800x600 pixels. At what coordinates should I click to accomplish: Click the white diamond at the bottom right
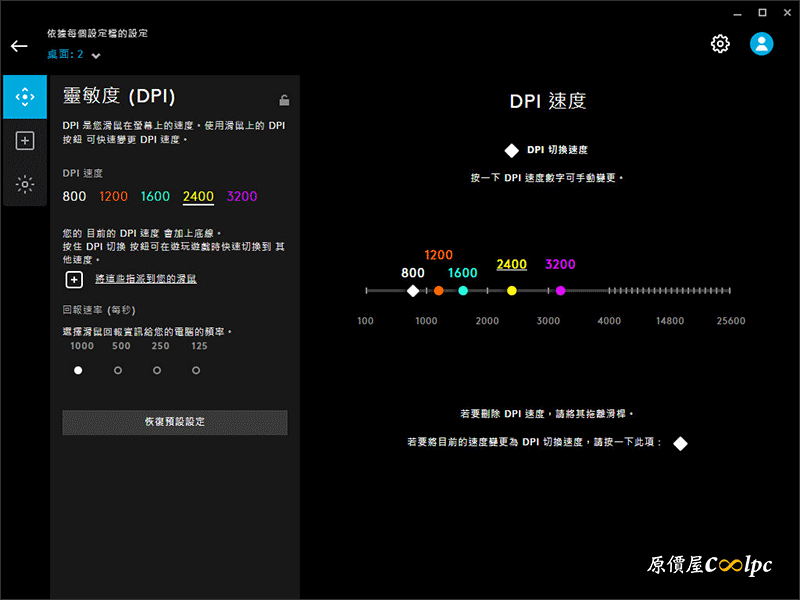(680, 443)
